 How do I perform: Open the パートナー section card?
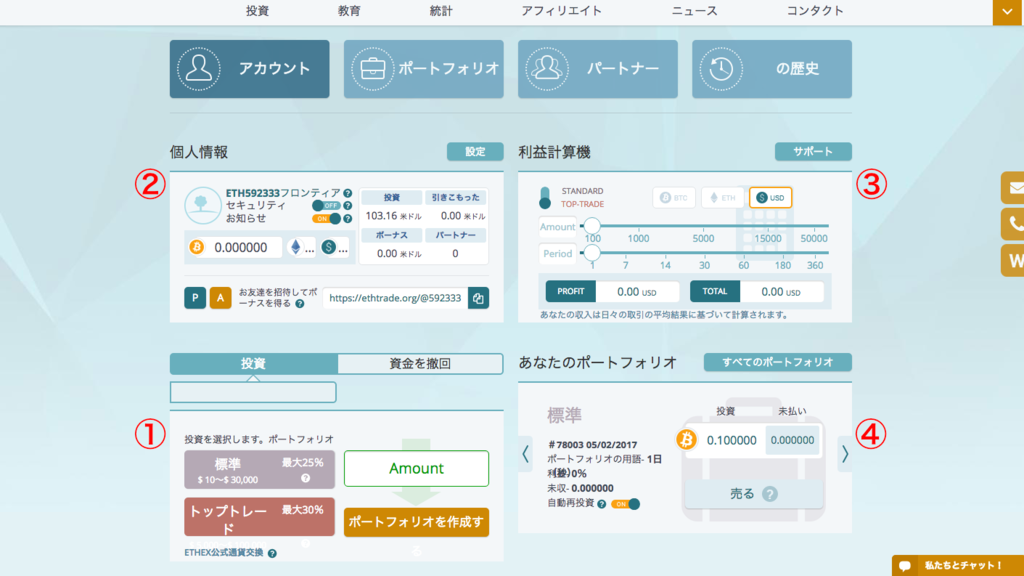pos(598,69)
